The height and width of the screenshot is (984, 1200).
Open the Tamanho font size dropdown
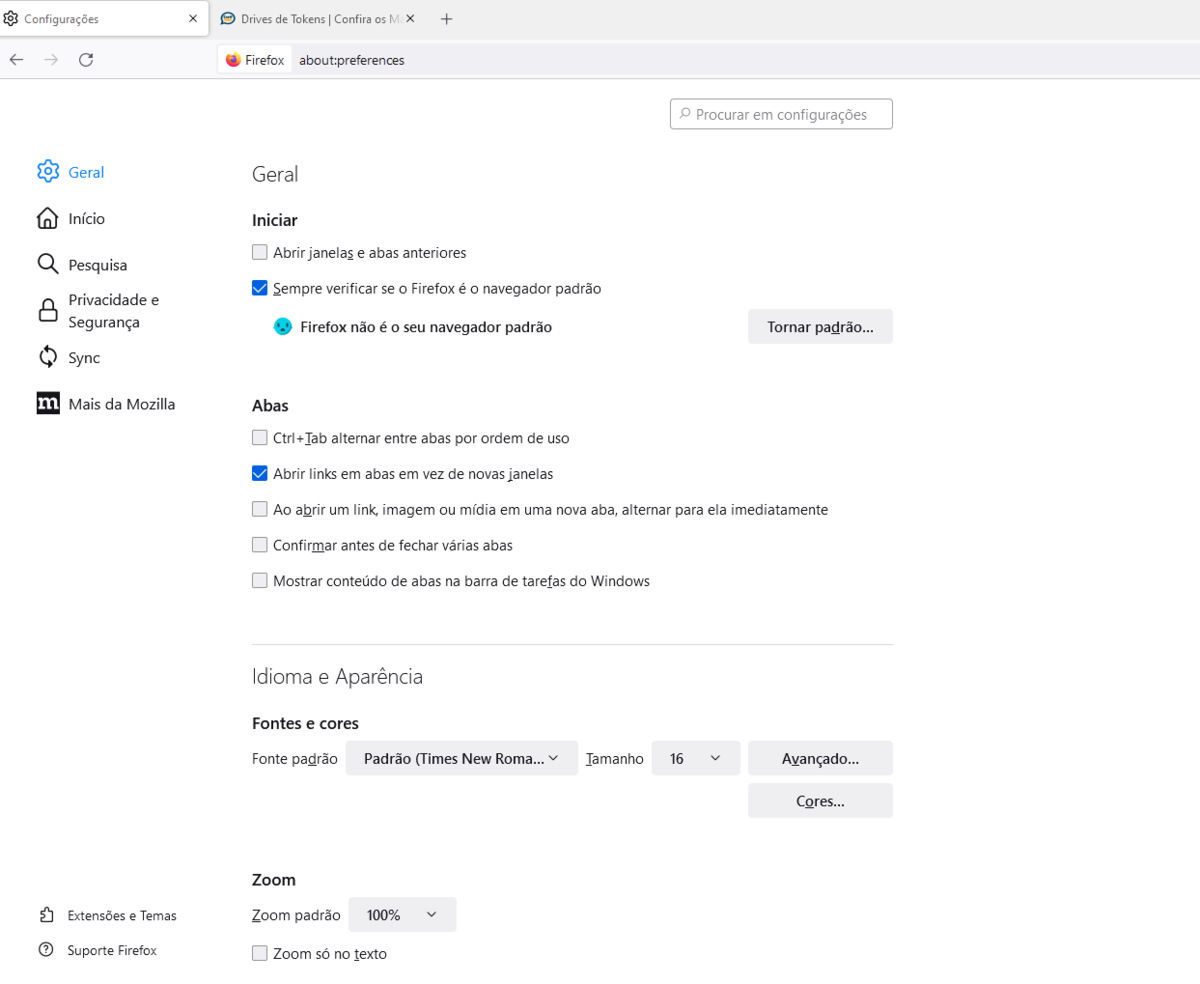point(695,758)
